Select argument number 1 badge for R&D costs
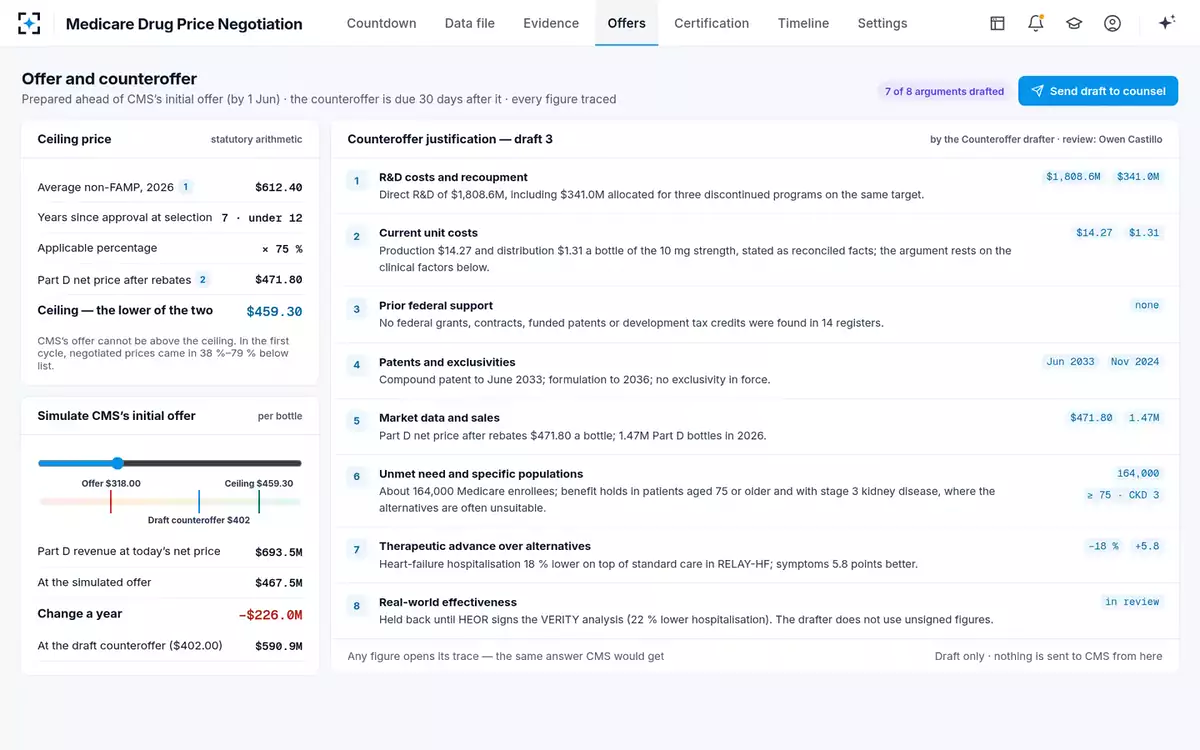This screenshot has height=750, width=1200. tap(356, 181)
